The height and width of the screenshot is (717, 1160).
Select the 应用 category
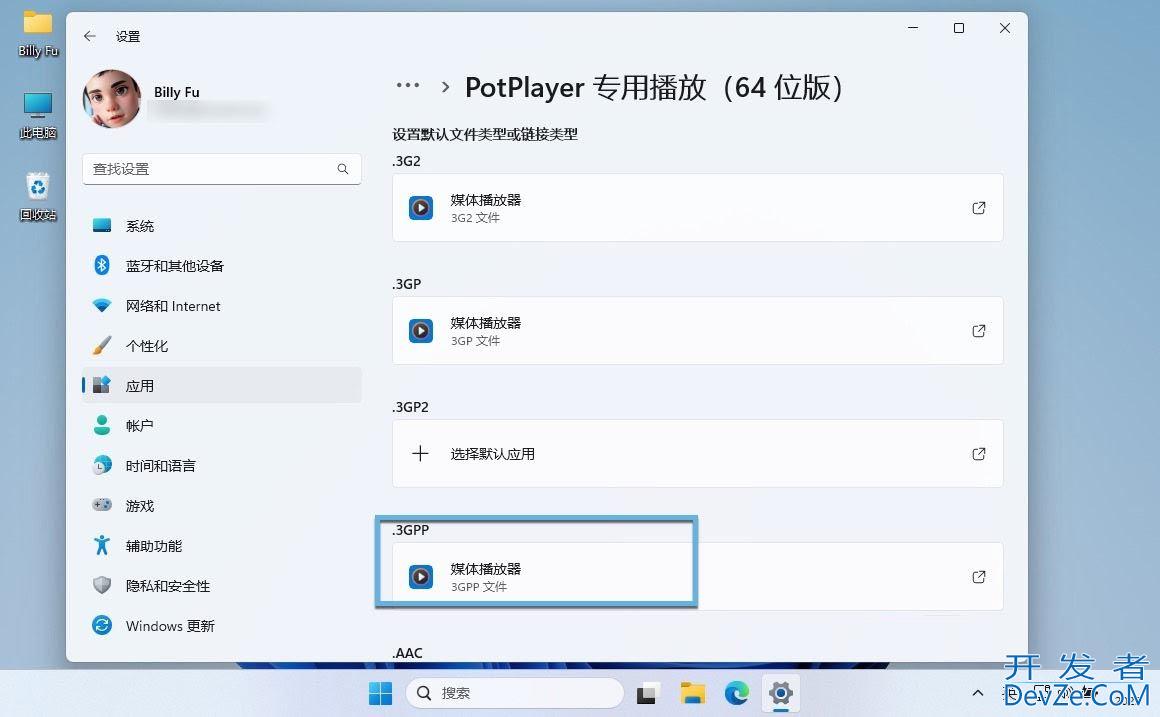222,386
